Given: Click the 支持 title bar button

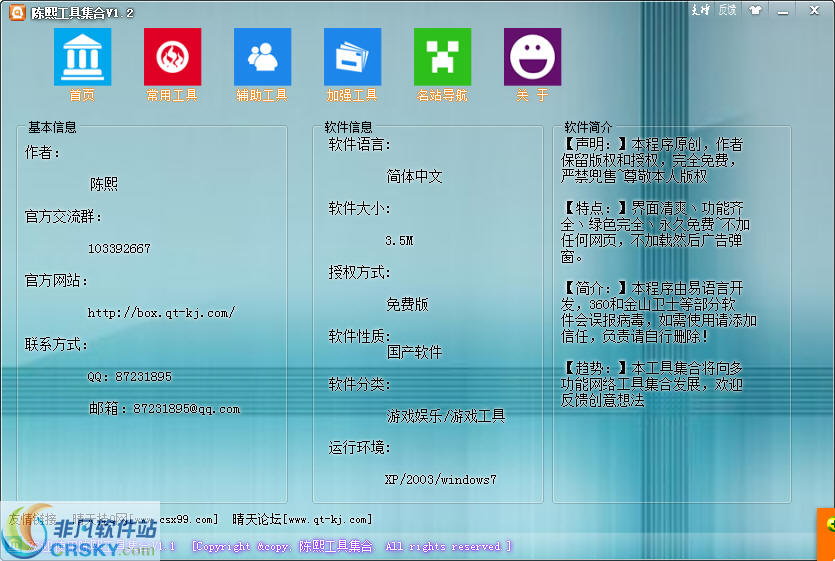Looking at the screenshot, I should tap(700, 10).
